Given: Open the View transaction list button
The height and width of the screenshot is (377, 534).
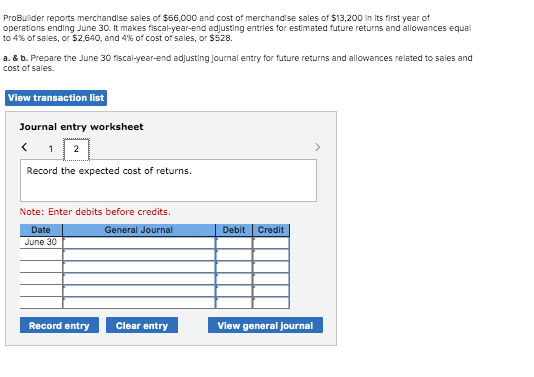Looking at the screenshot, I should 56,98.
